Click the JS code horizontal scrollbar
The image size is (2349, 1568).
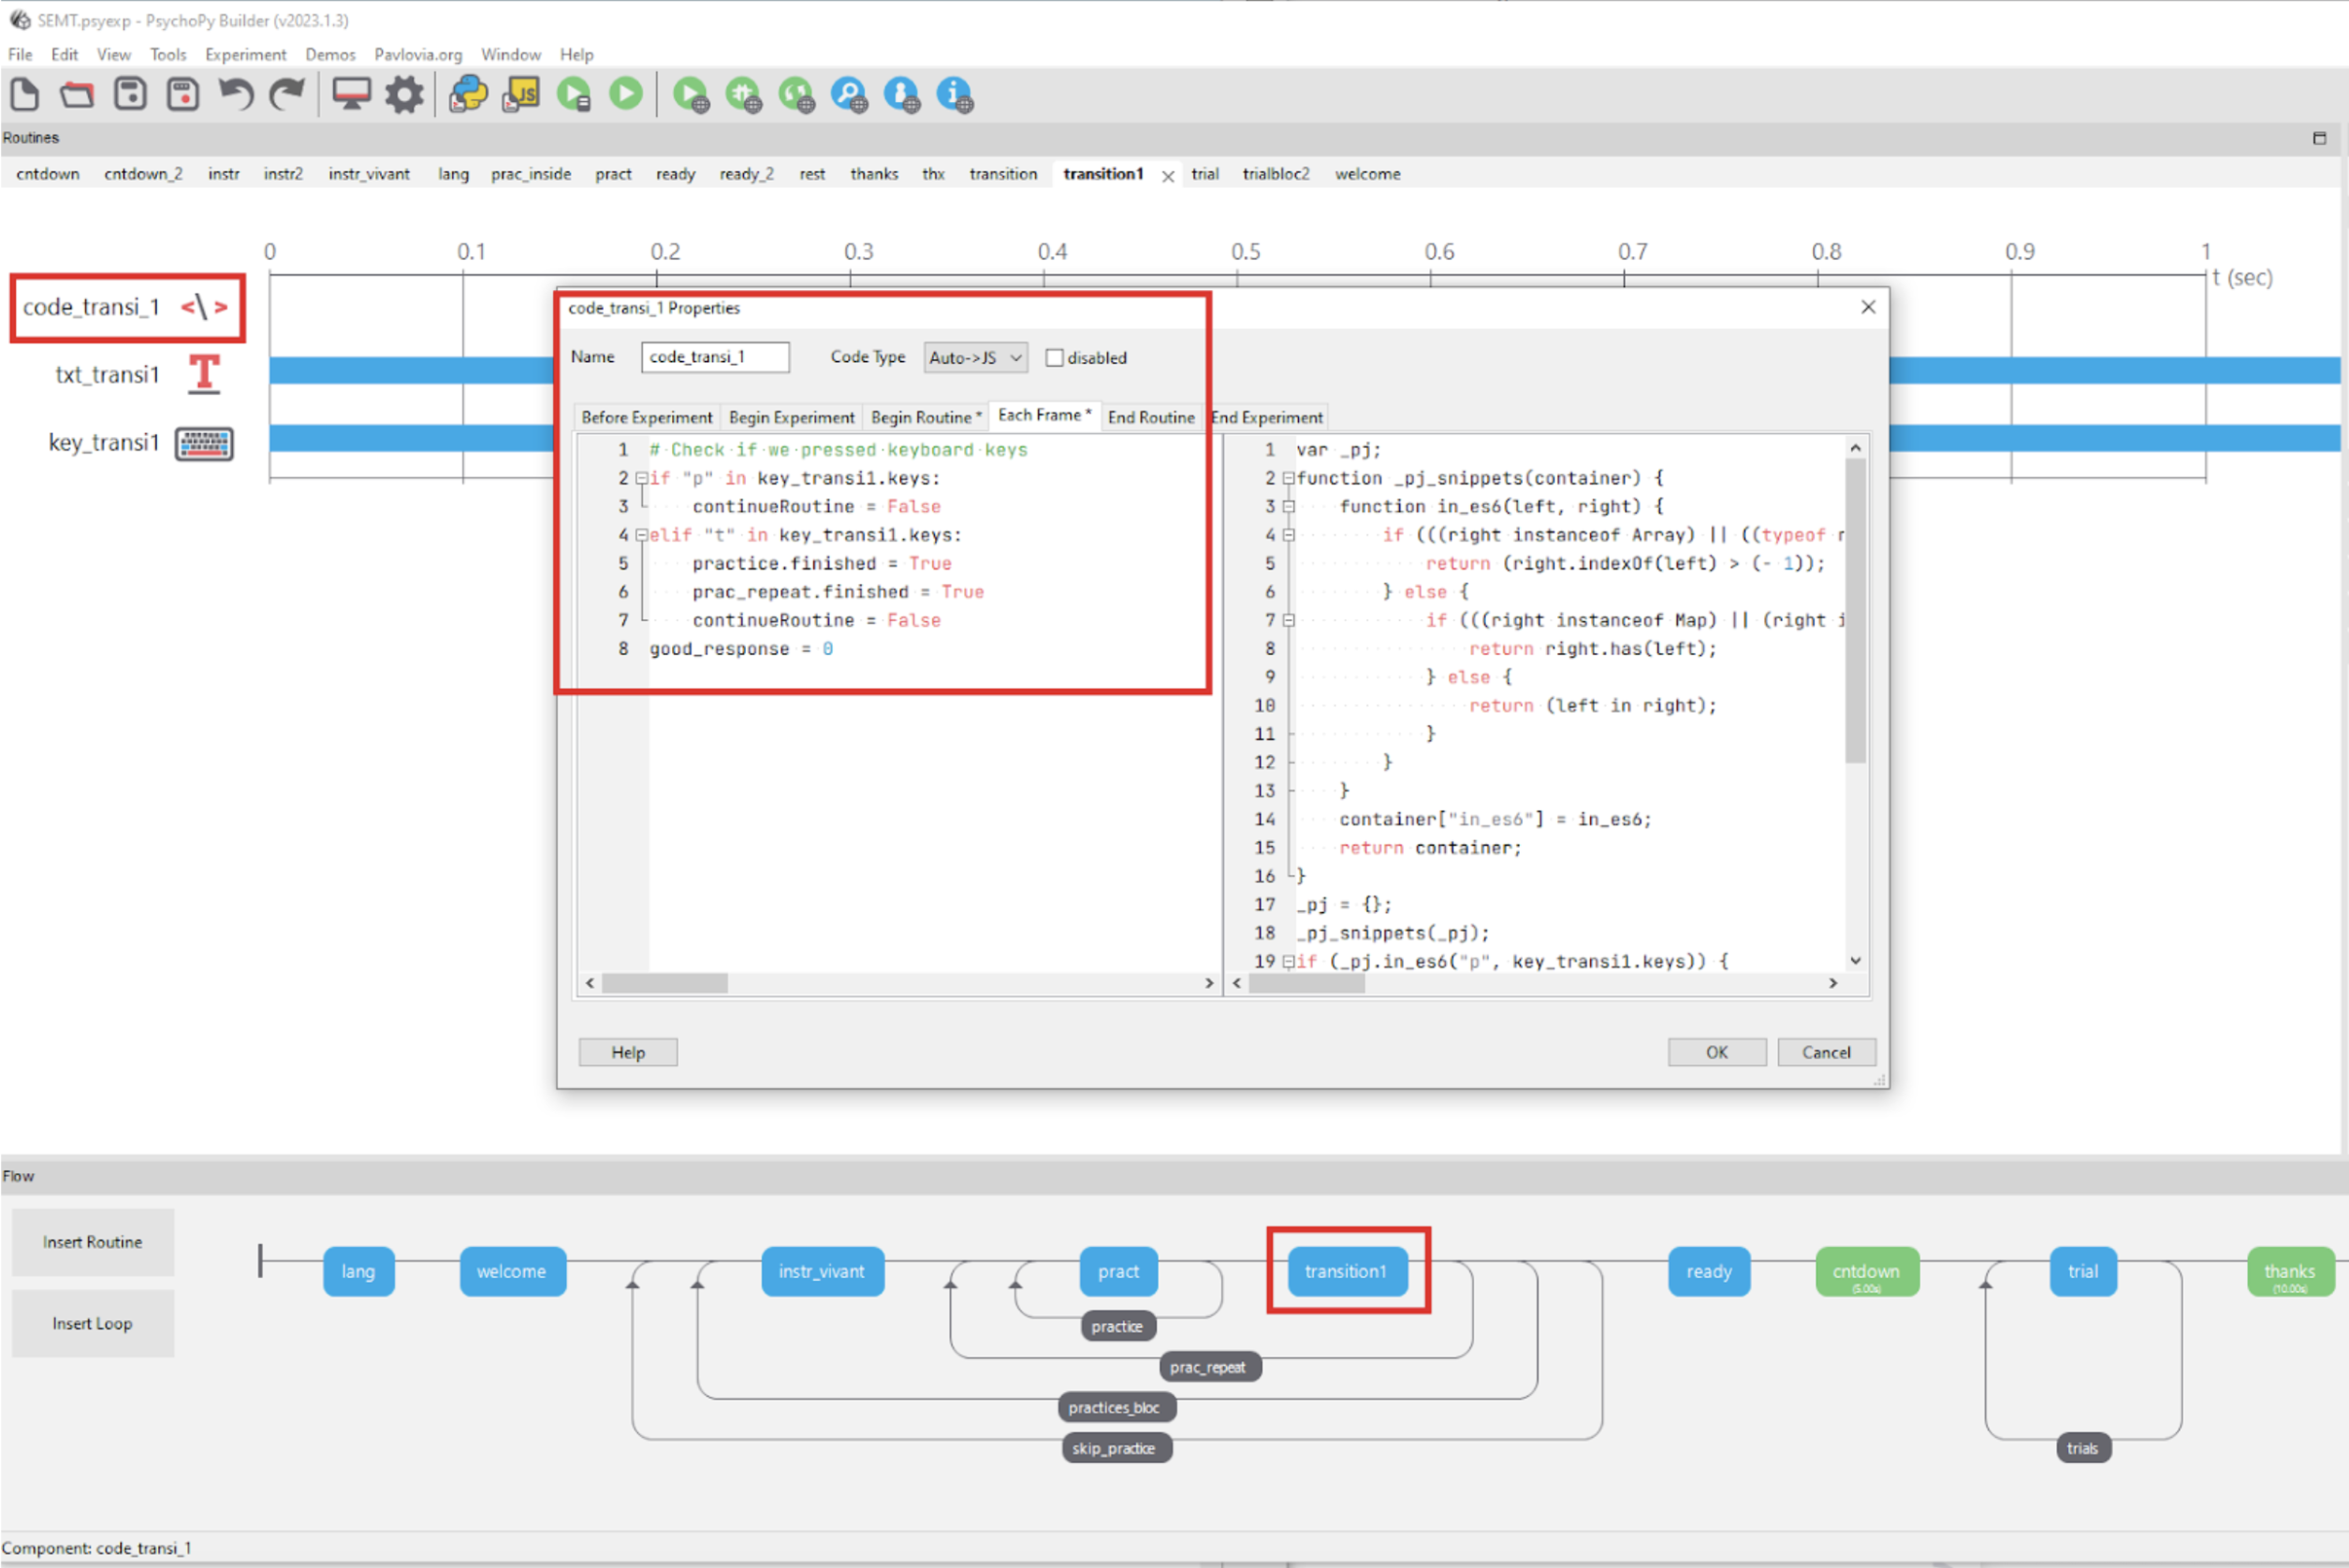click(1306, 983)
